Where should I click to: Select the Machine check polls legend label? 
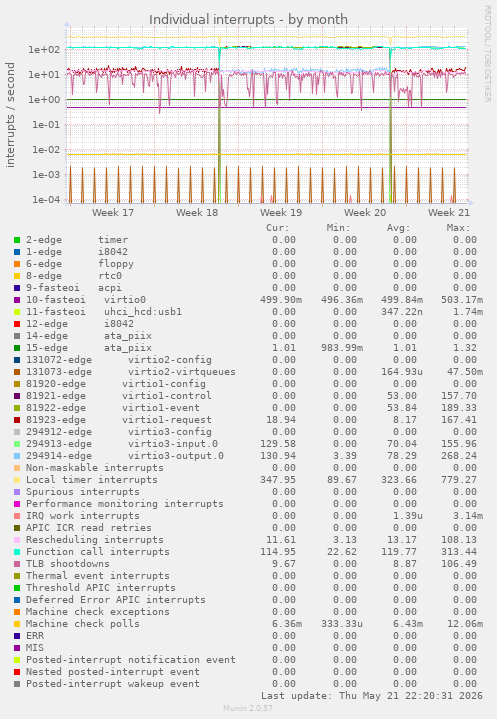click(x=83, y=624)
